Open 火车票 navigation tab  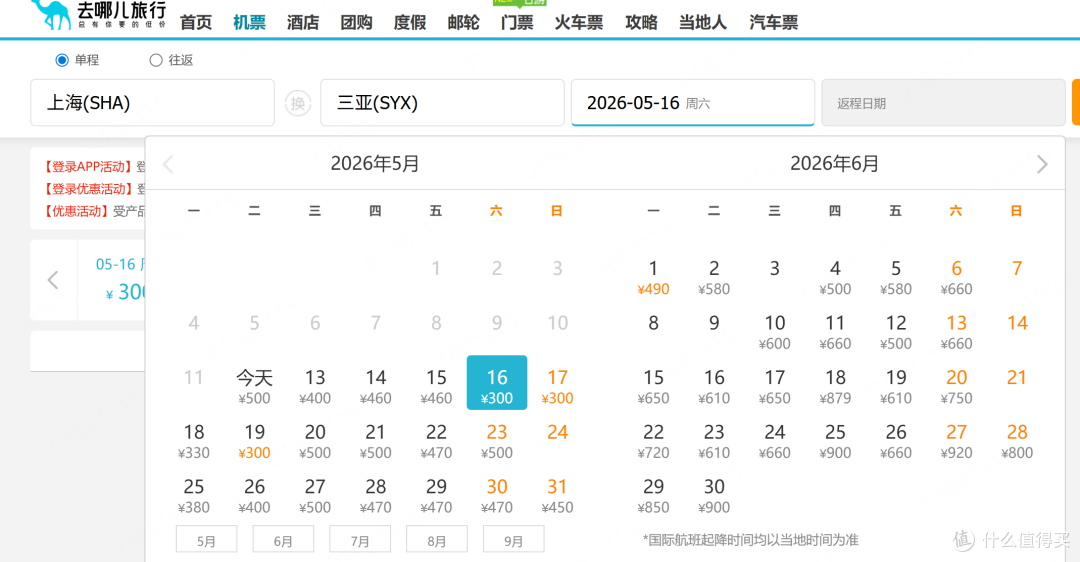579,23
